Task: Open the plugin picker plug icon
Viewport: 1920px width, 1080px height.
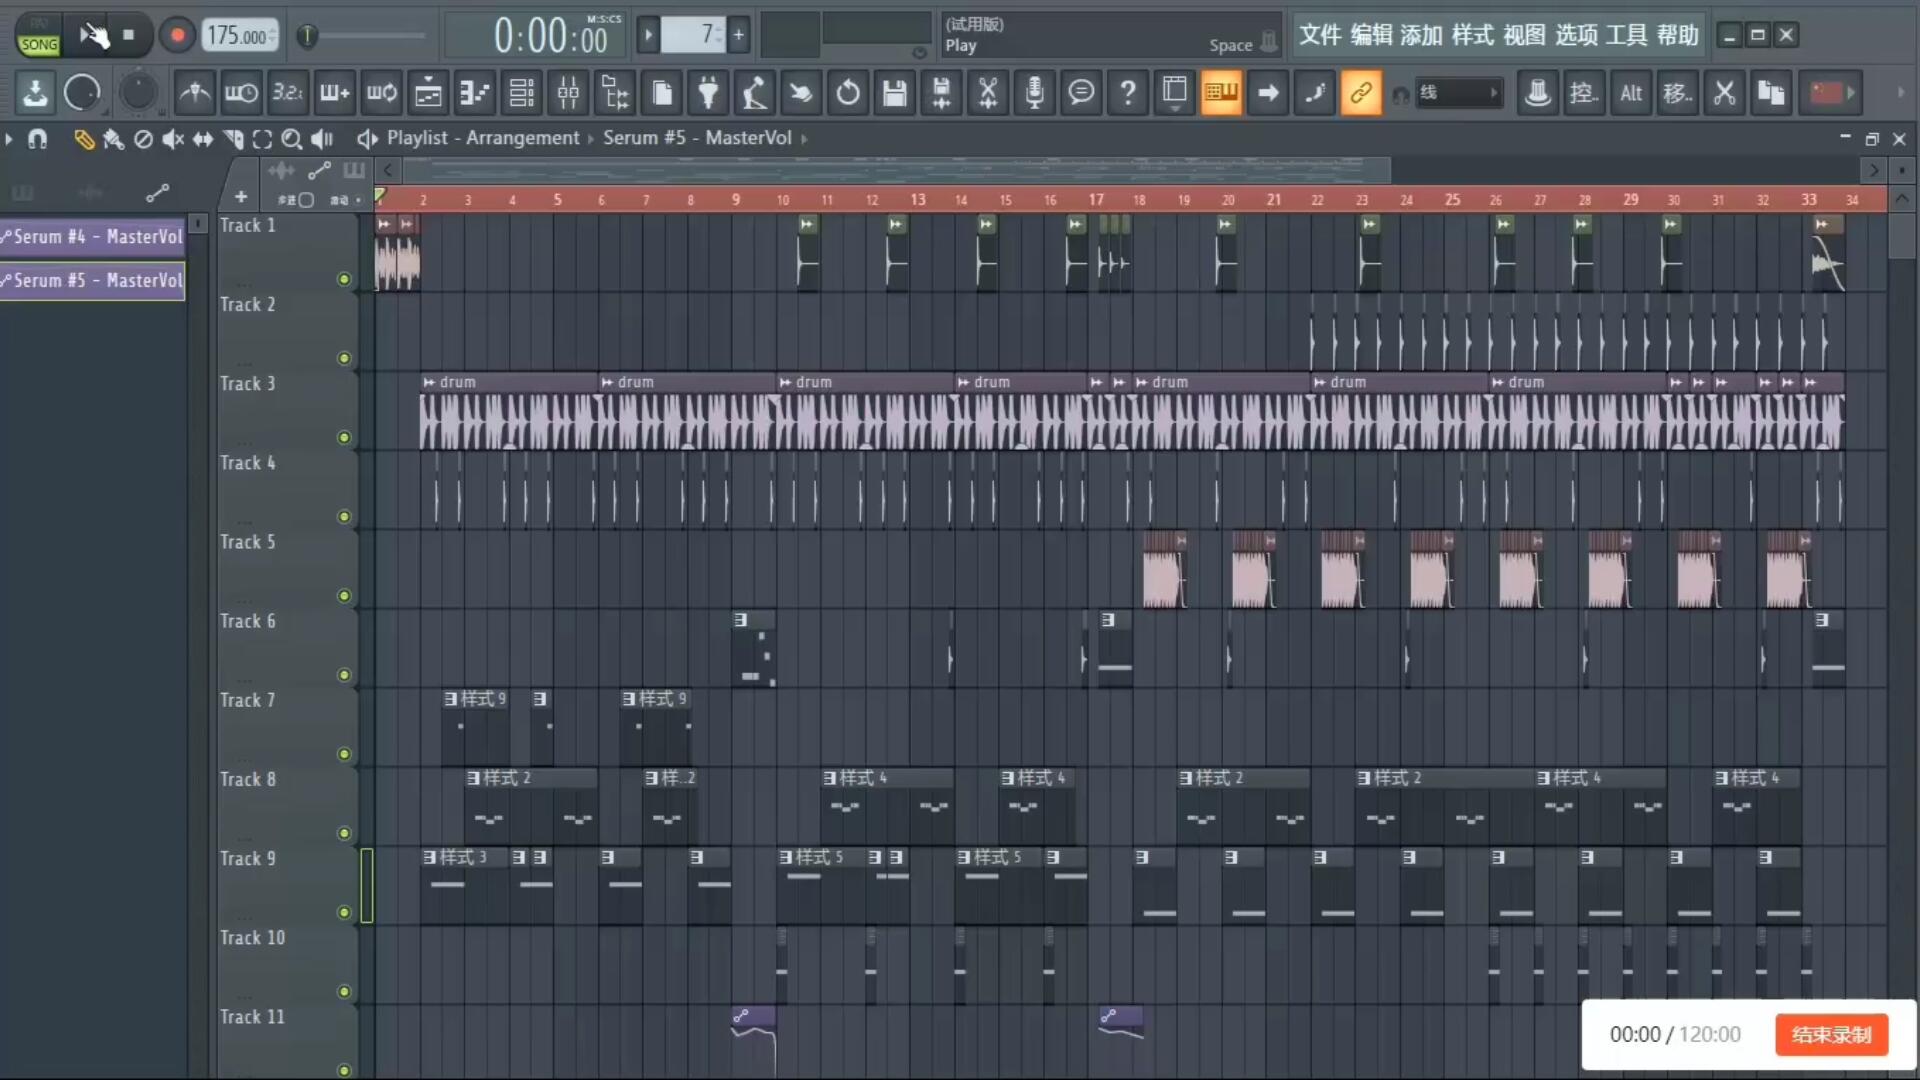Action: (x=708, y=93)
